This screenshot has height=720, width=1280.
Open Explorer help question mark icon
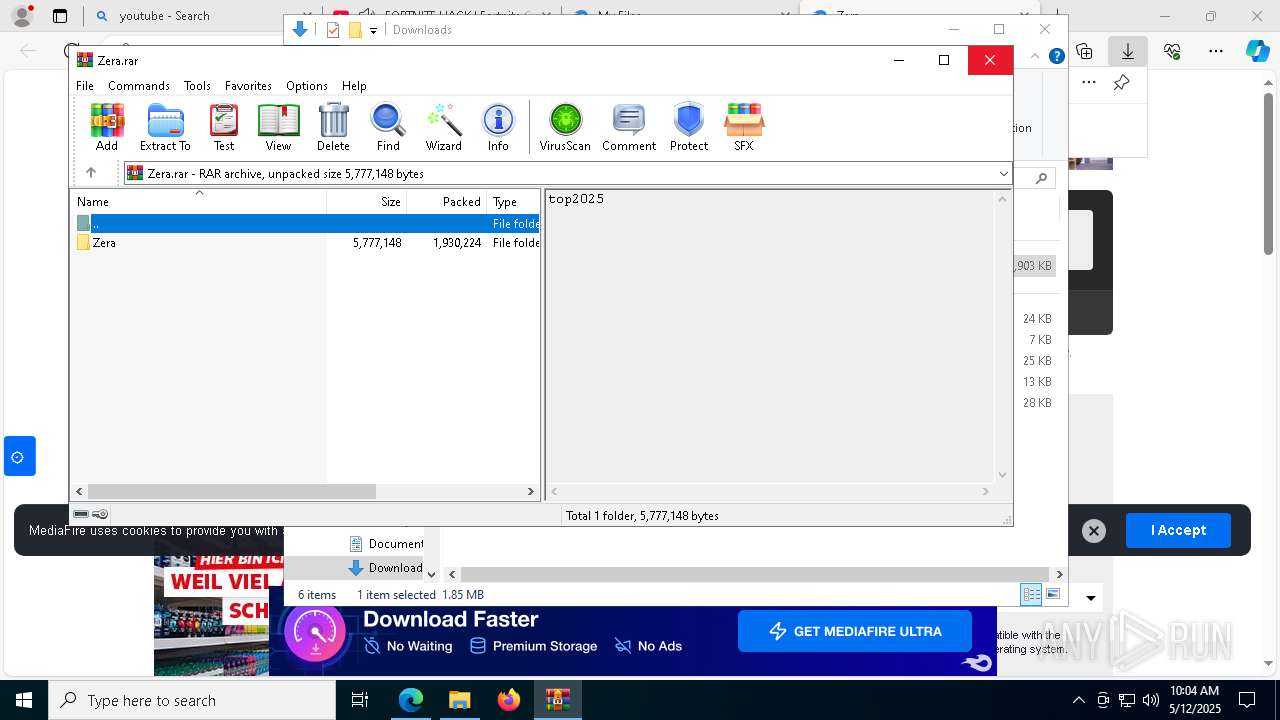click(x=1056, y=56)
